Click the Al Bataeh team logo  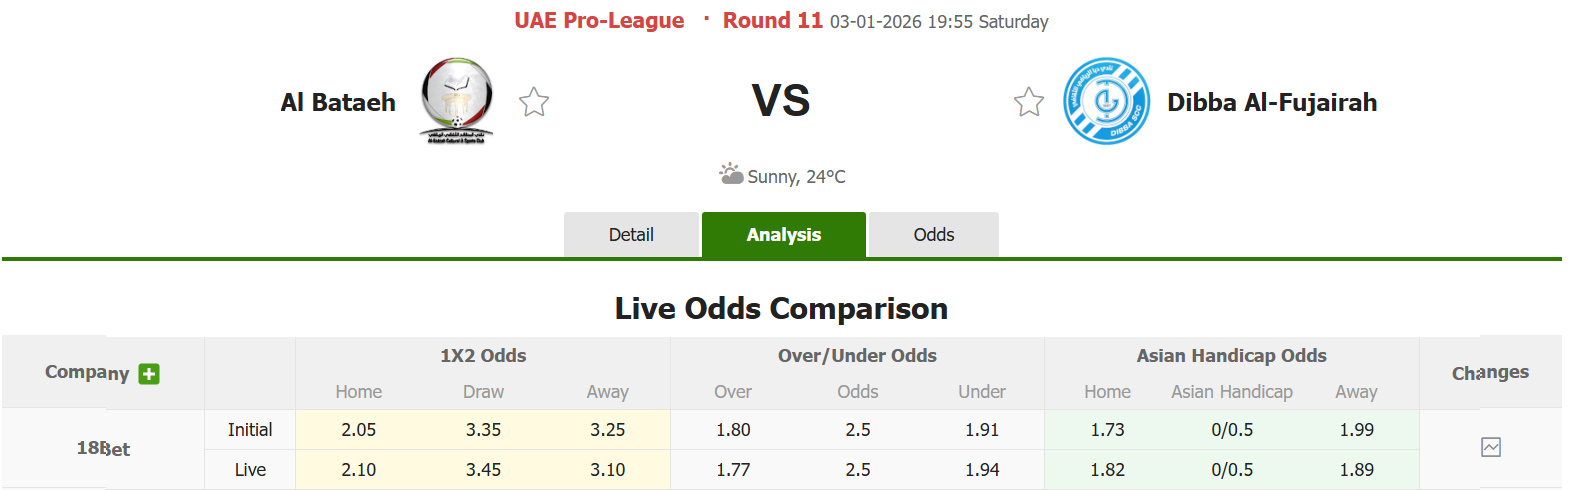(456, 101)
